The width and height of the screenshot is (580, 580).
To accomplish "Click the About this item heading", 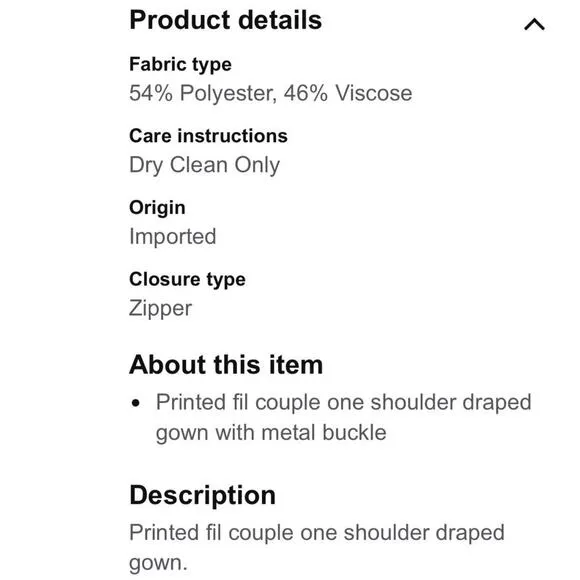I will 226,365.
